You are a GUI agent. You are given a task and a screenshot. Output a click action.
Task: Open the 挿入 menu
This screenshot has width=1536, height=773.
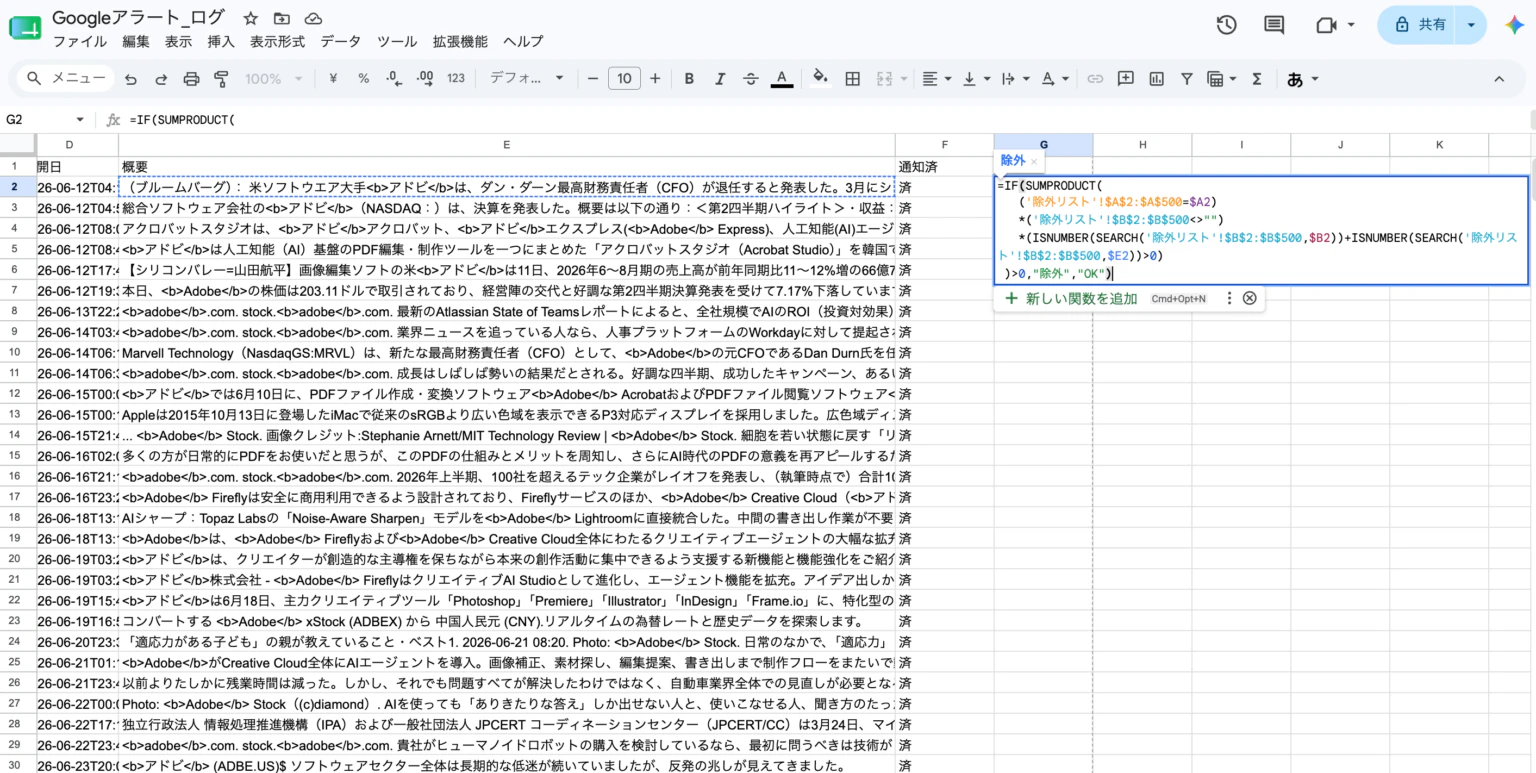(x=221, y=41)
